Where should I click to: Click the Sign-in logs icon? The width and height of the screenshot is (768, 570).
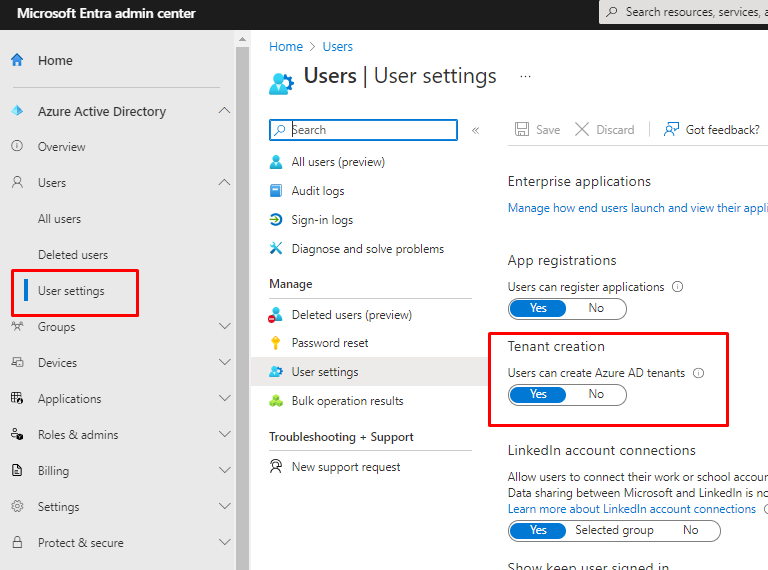(x=276, y=220)
